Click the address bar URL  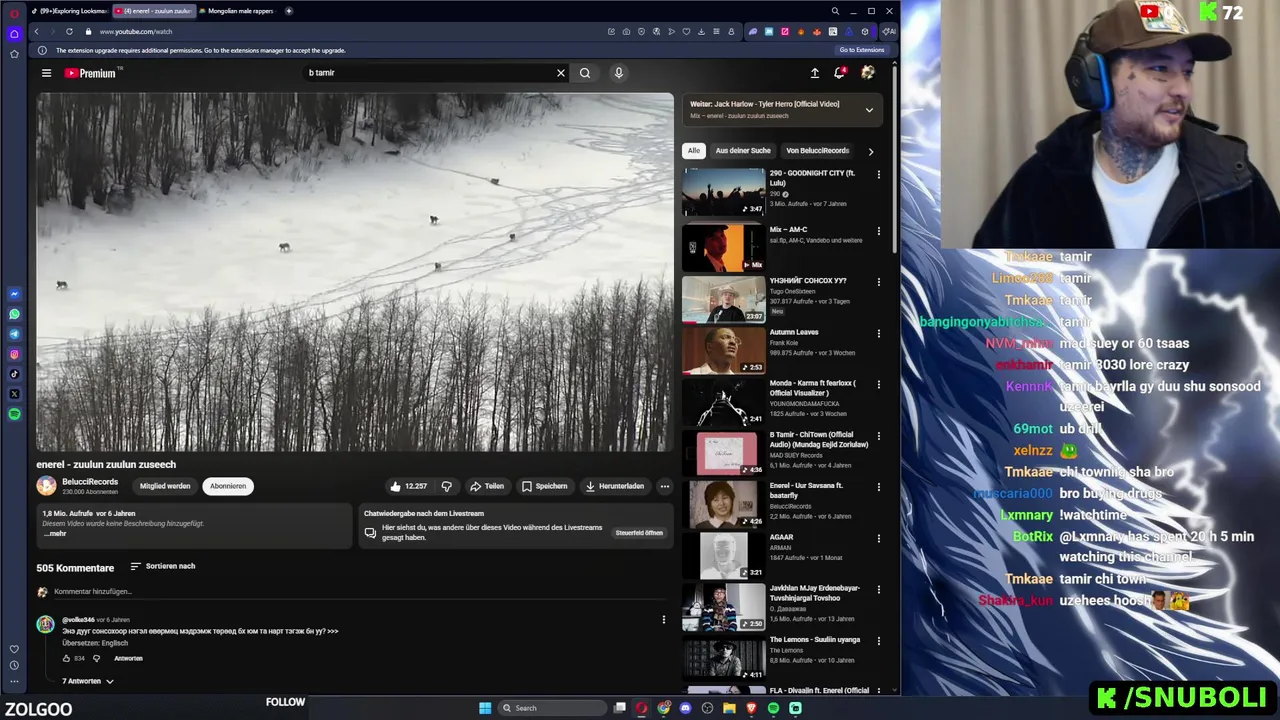pyautogui.click(x=136, y=31)
